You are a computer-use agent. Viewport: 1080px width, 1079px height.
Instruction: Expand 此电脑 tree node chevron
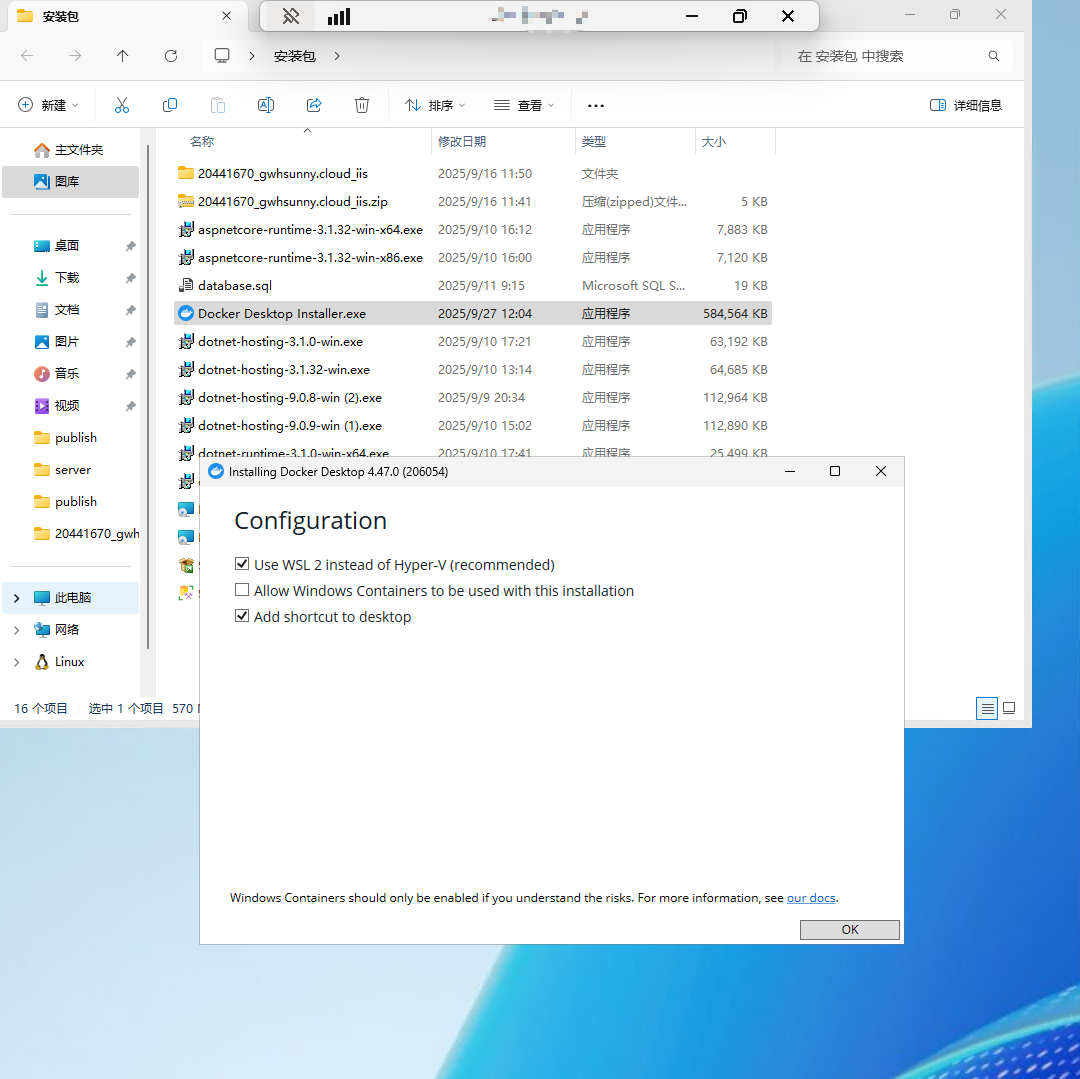tap(17, 598)
